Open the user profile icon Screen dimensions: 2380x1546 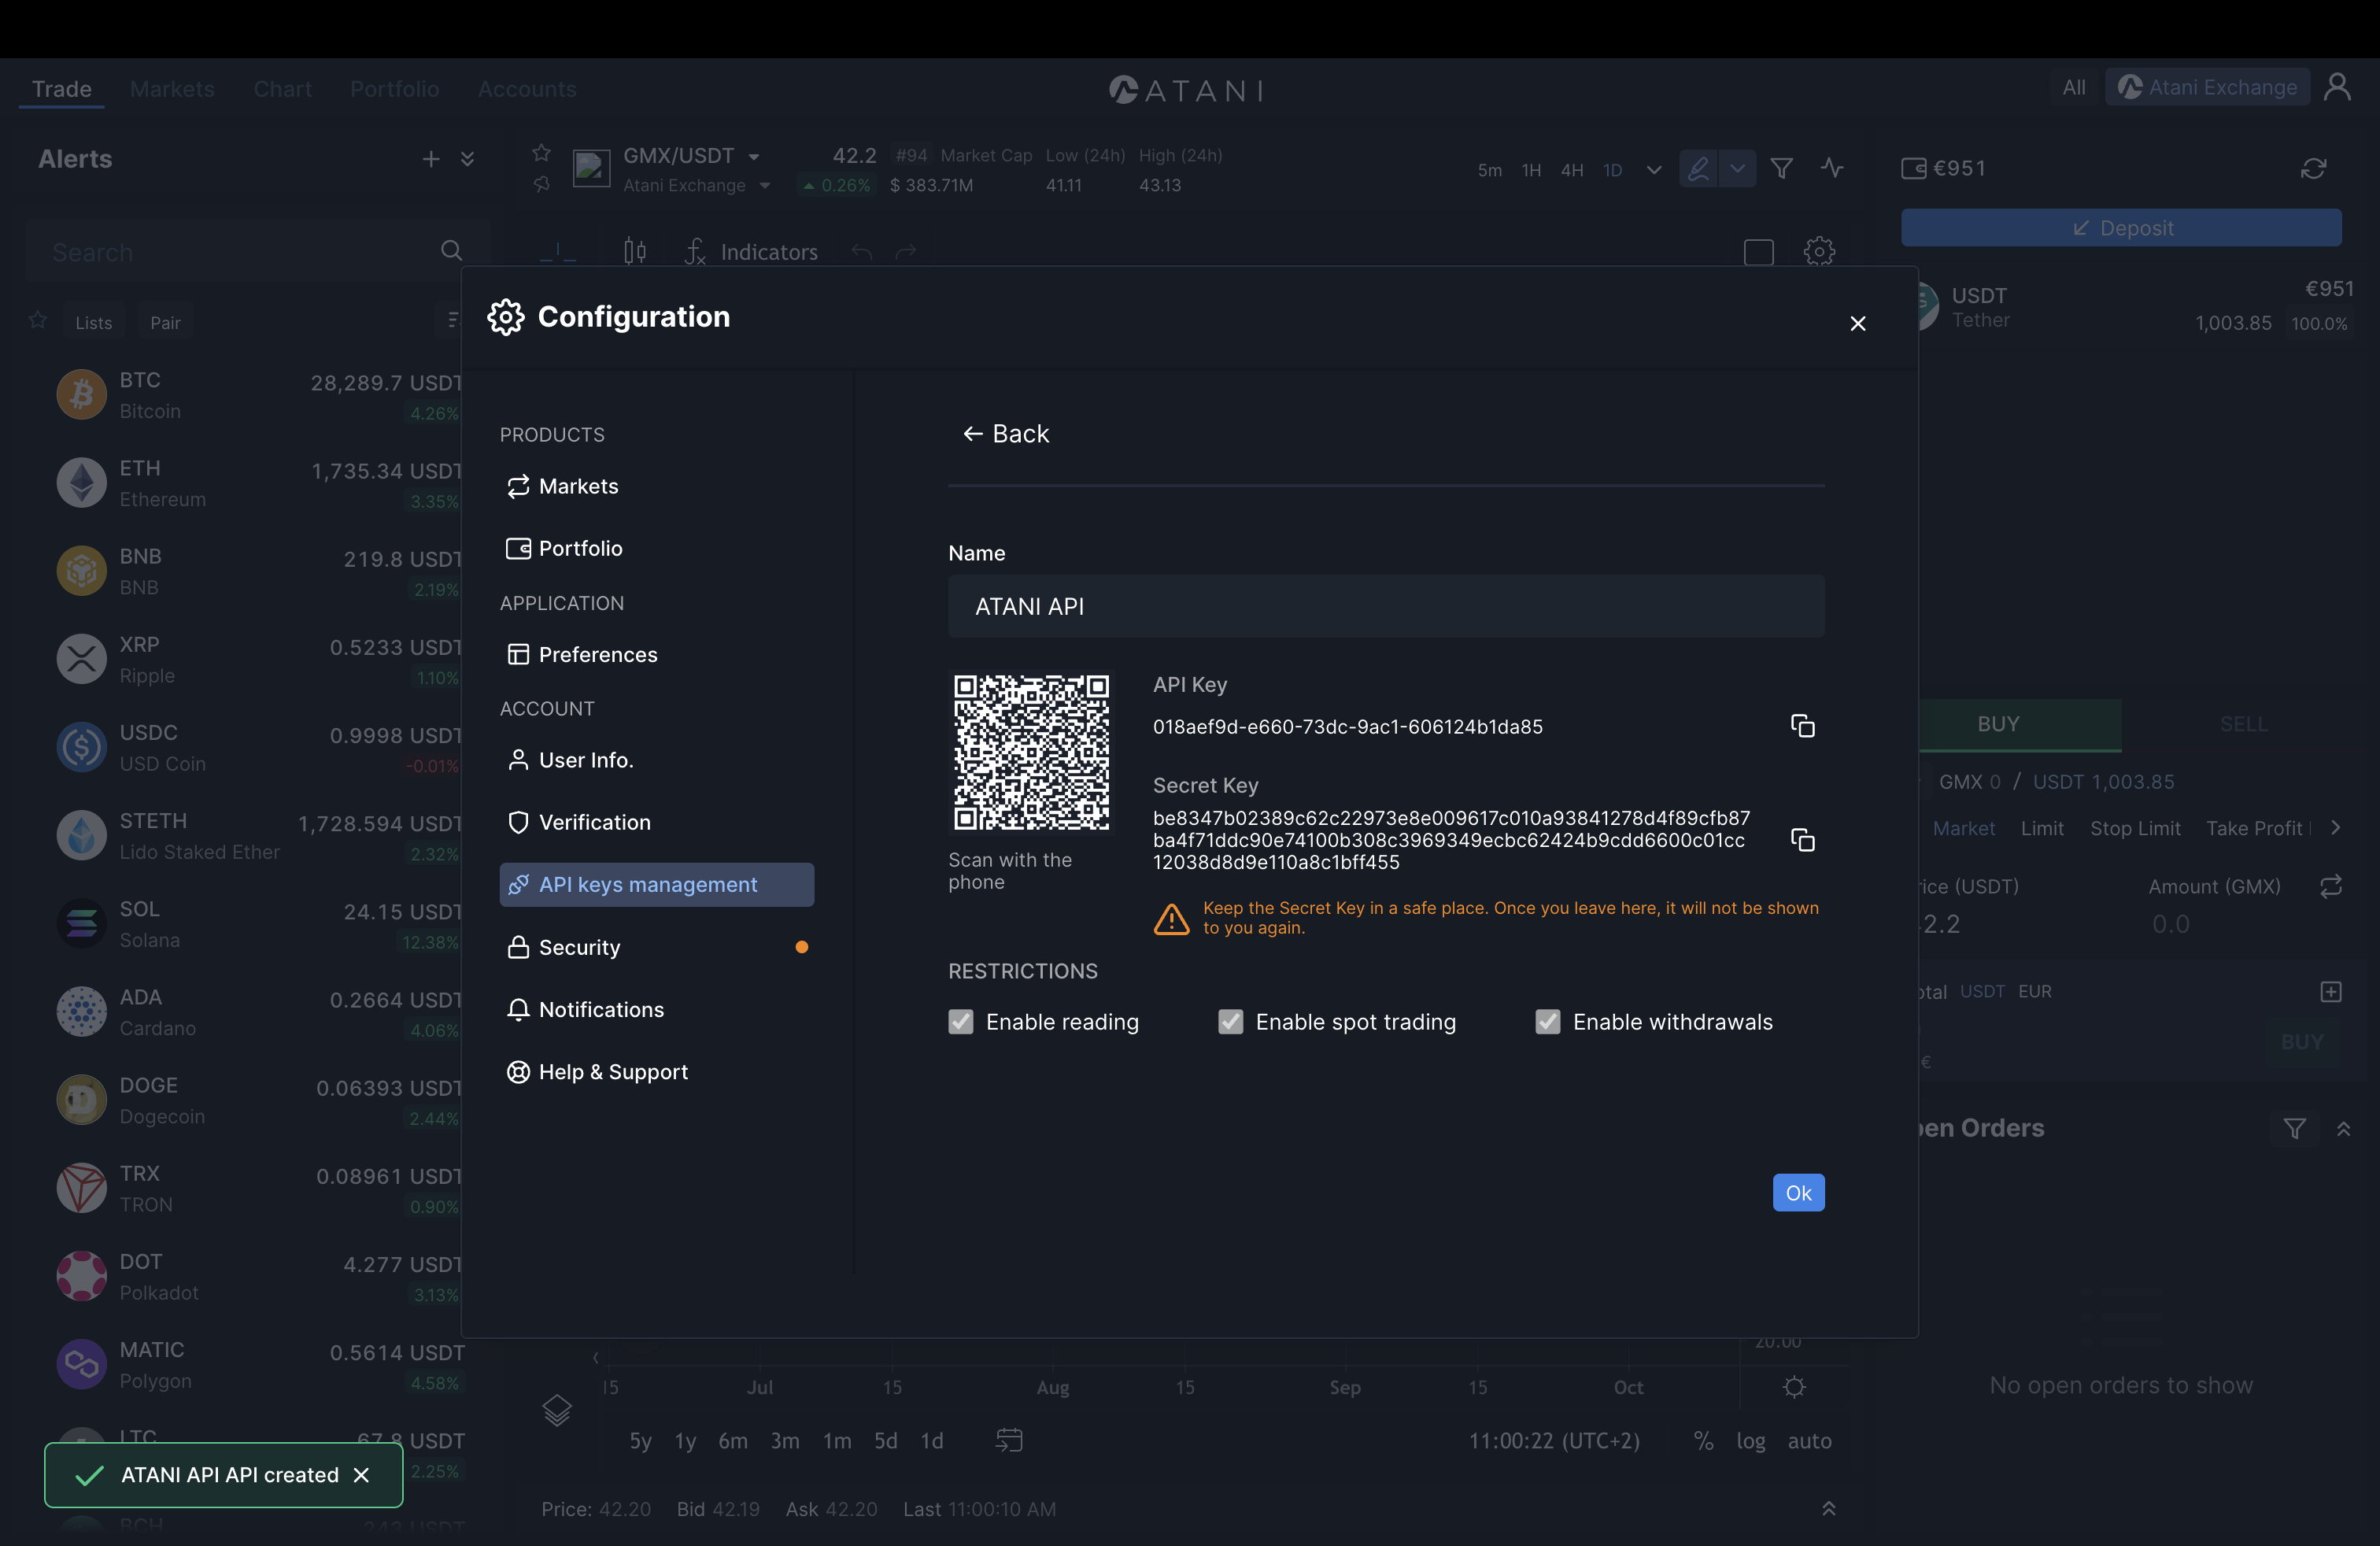coord(2337,87)
